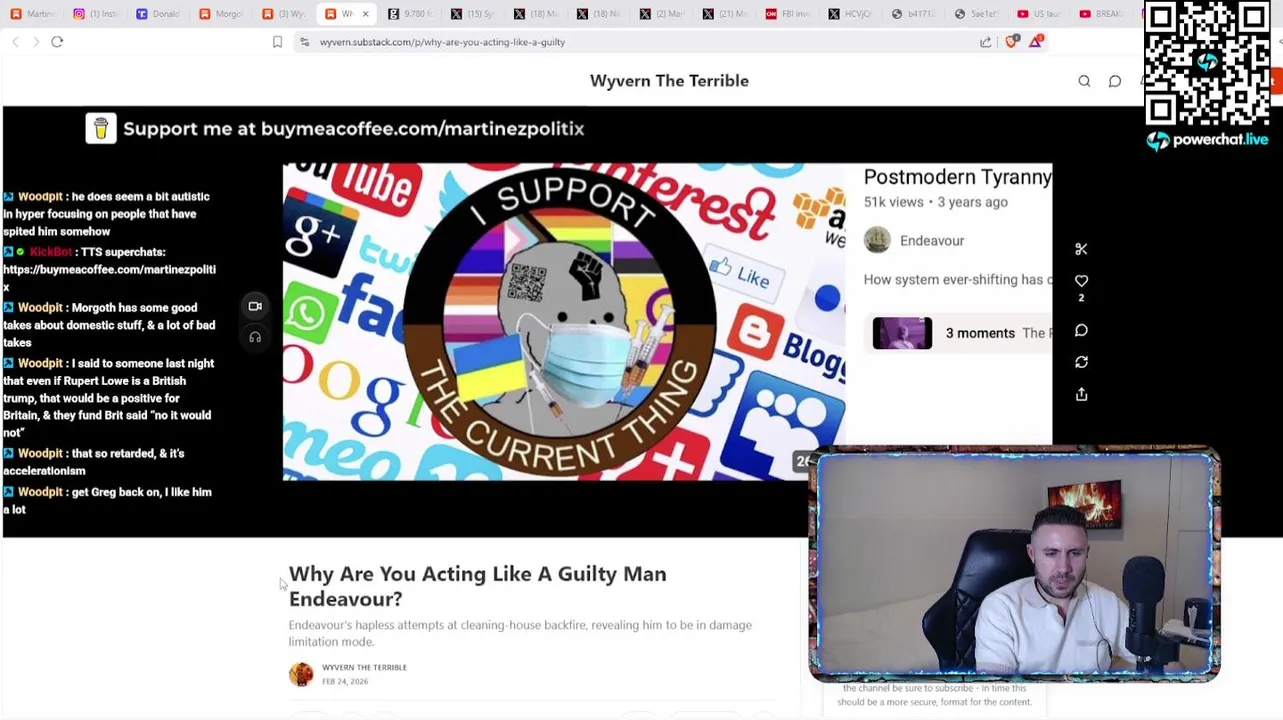Image resolution: width=1283 pixels, height=720 pixels.
Task: Click the Support me at buymeacoffee banner text
Action: pos(353,129)
